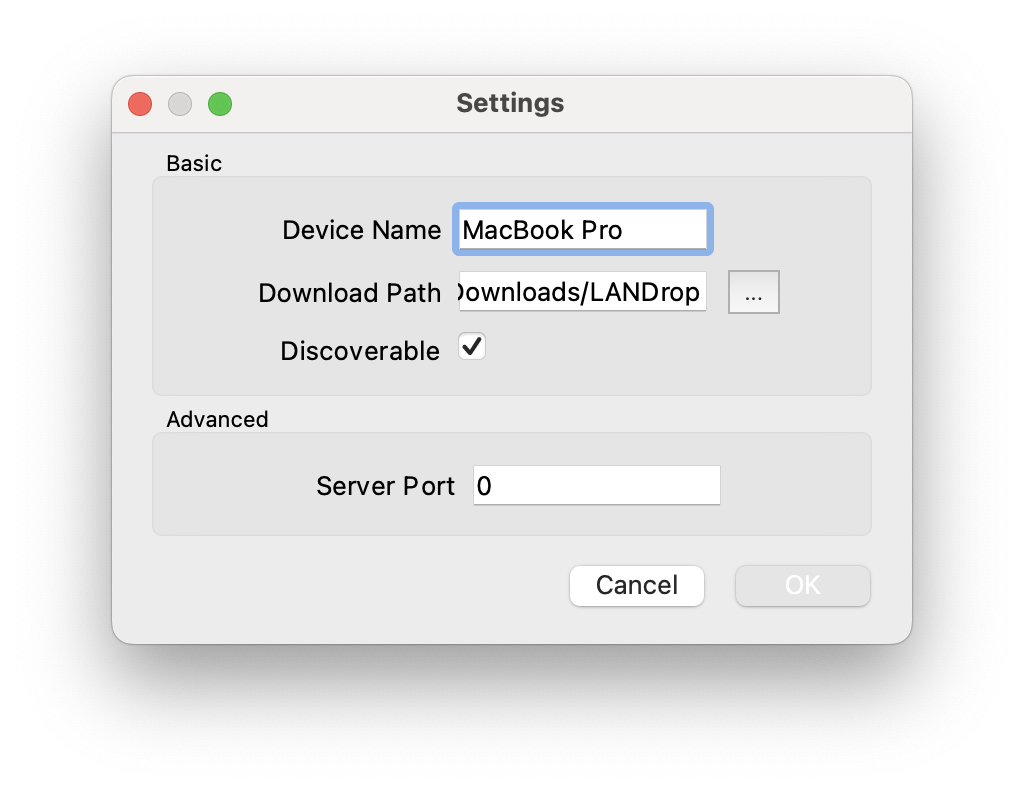1024x792 pixels.
Task: Focus the Device Name text field
Action: [x=582, y=230]
